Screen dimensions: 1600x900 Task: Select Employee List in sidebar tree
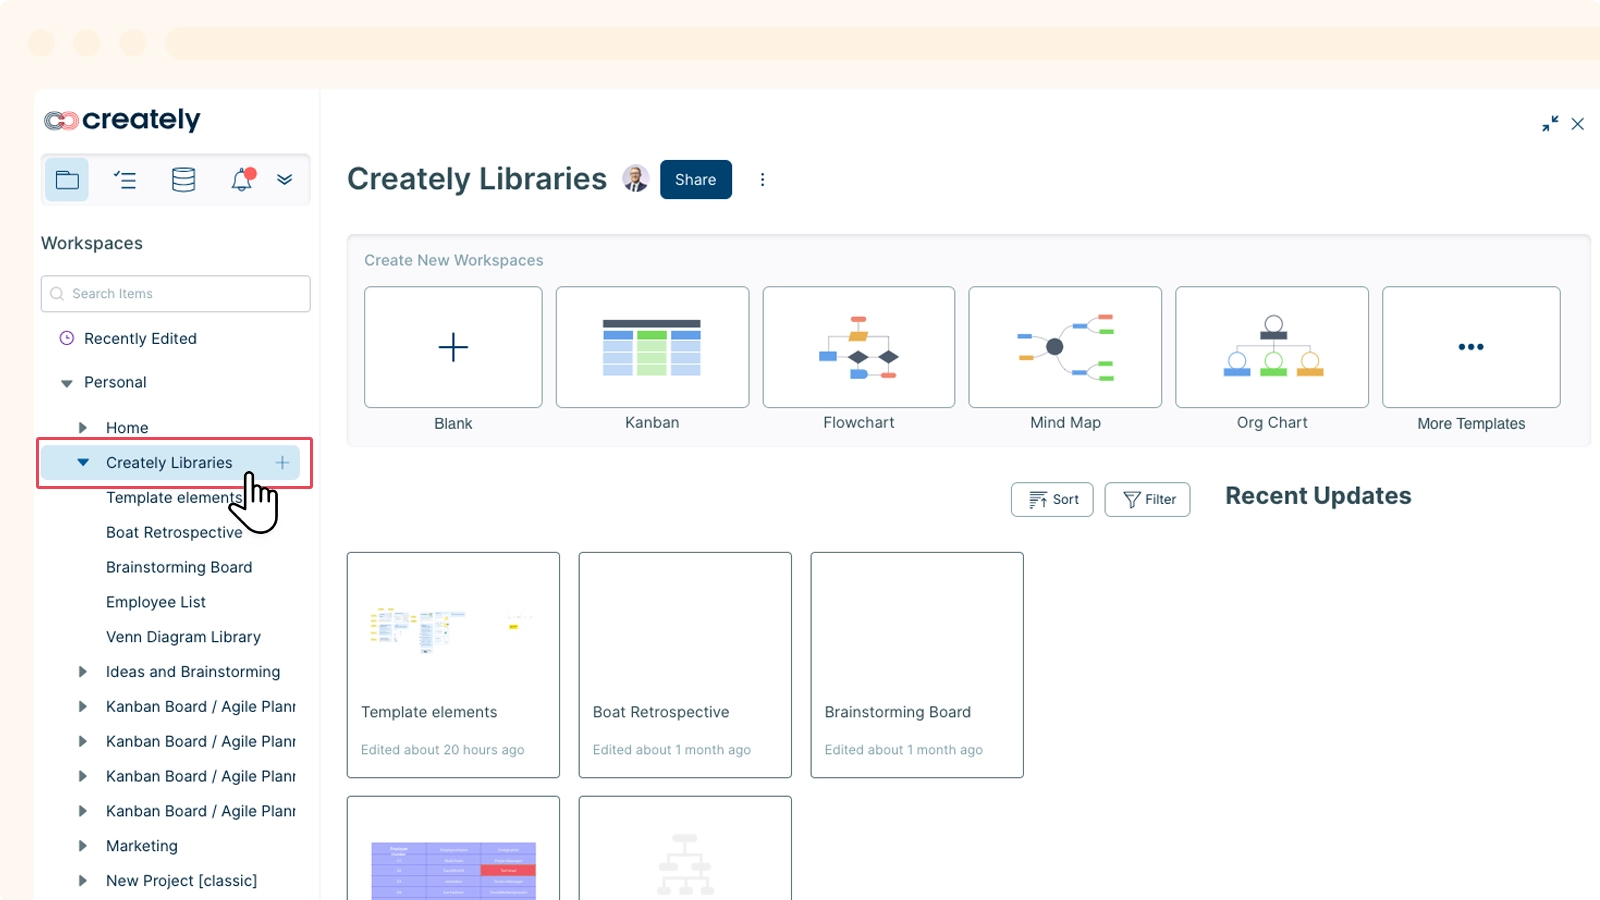tap(156, 602)
